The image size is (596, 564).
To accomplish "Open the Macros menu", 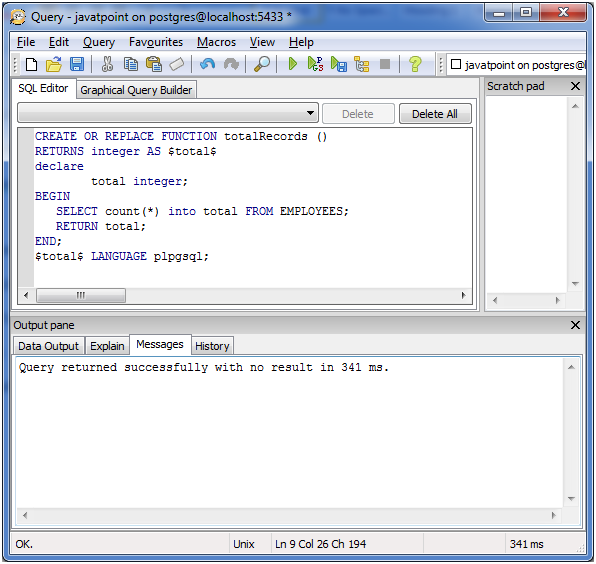I will pos(216,42).
